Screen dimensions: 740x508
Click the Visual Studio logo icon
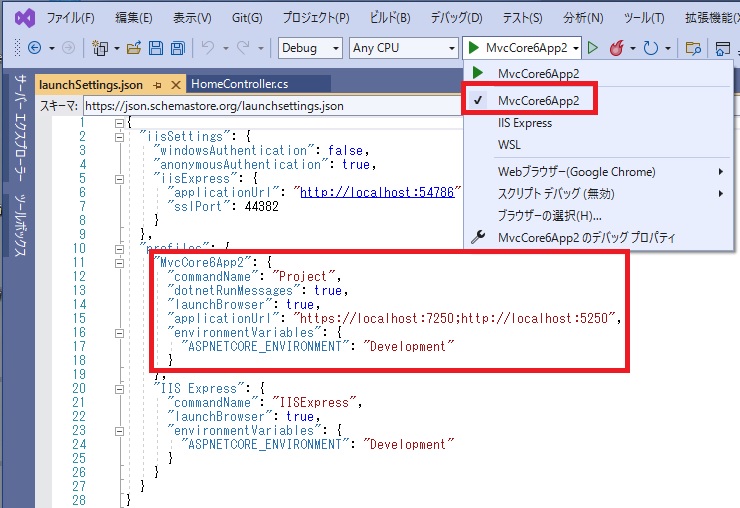25,18
